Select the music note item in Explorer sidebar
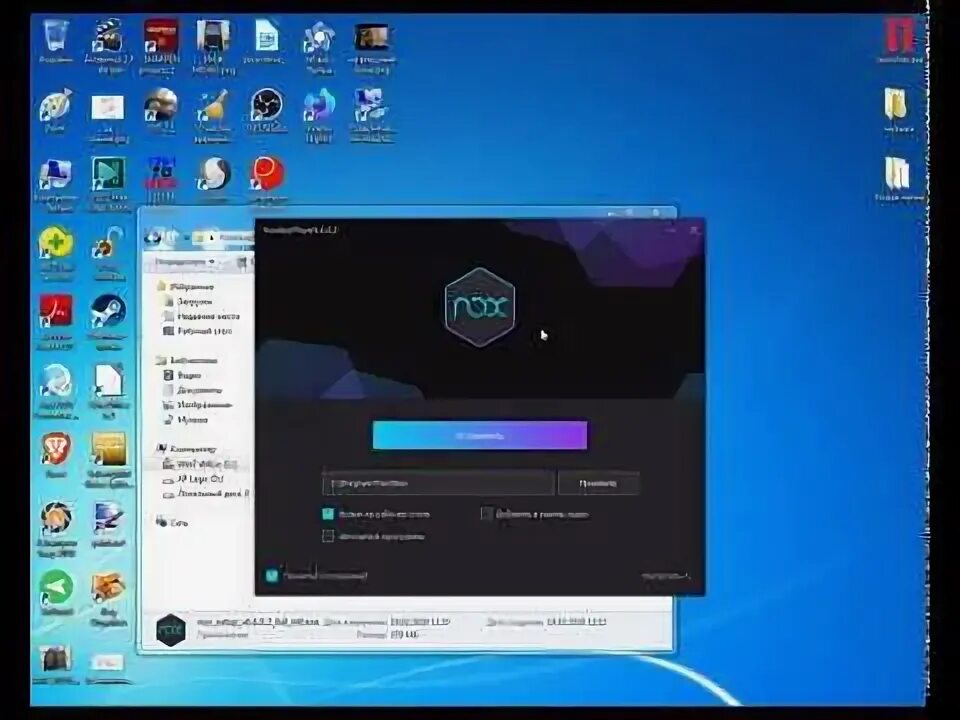960x720 pixels. (x=186, y=419)
